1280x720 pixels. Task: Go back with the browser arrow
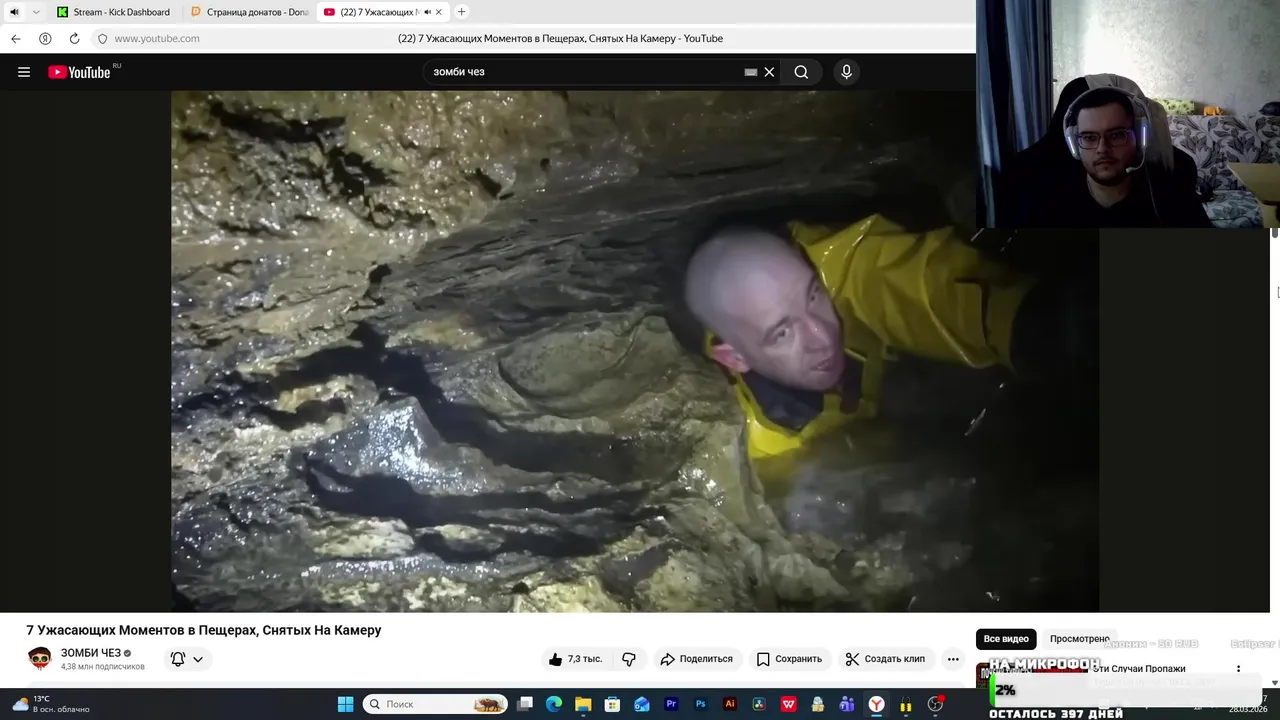(x=16, y=39)
